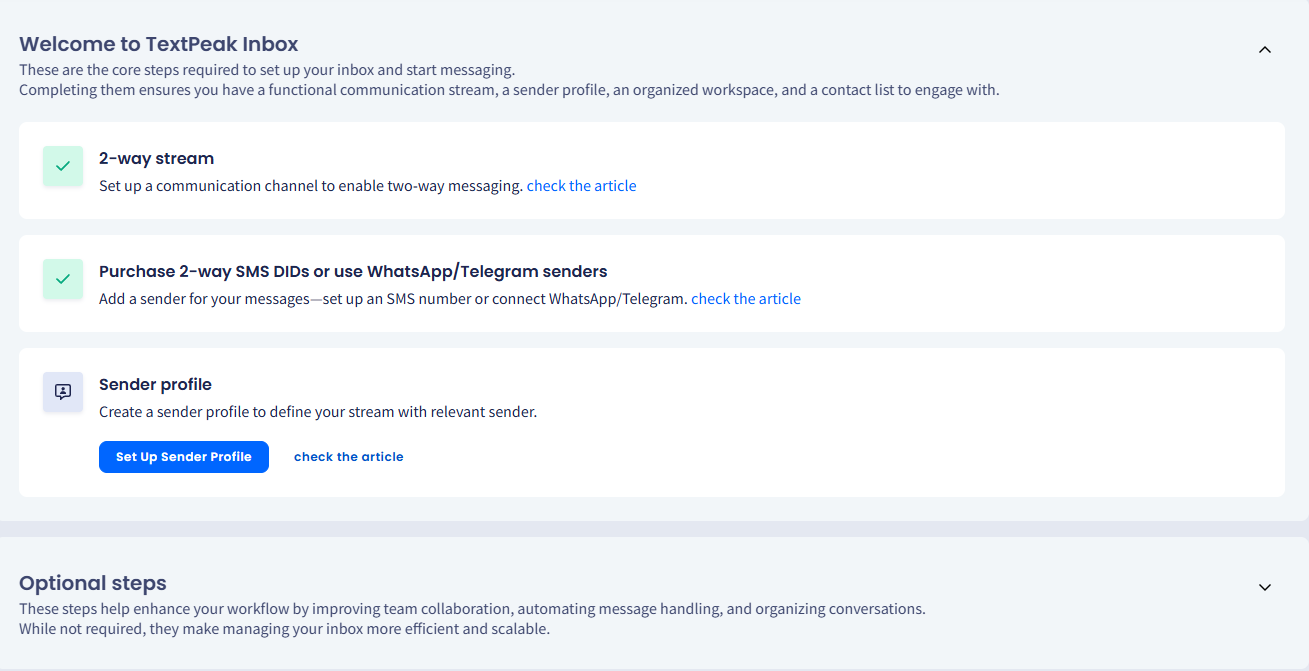Viewport: 1309px width, 671px height.
Task: Open the Sender profile article link
Action: click(349, 457)
